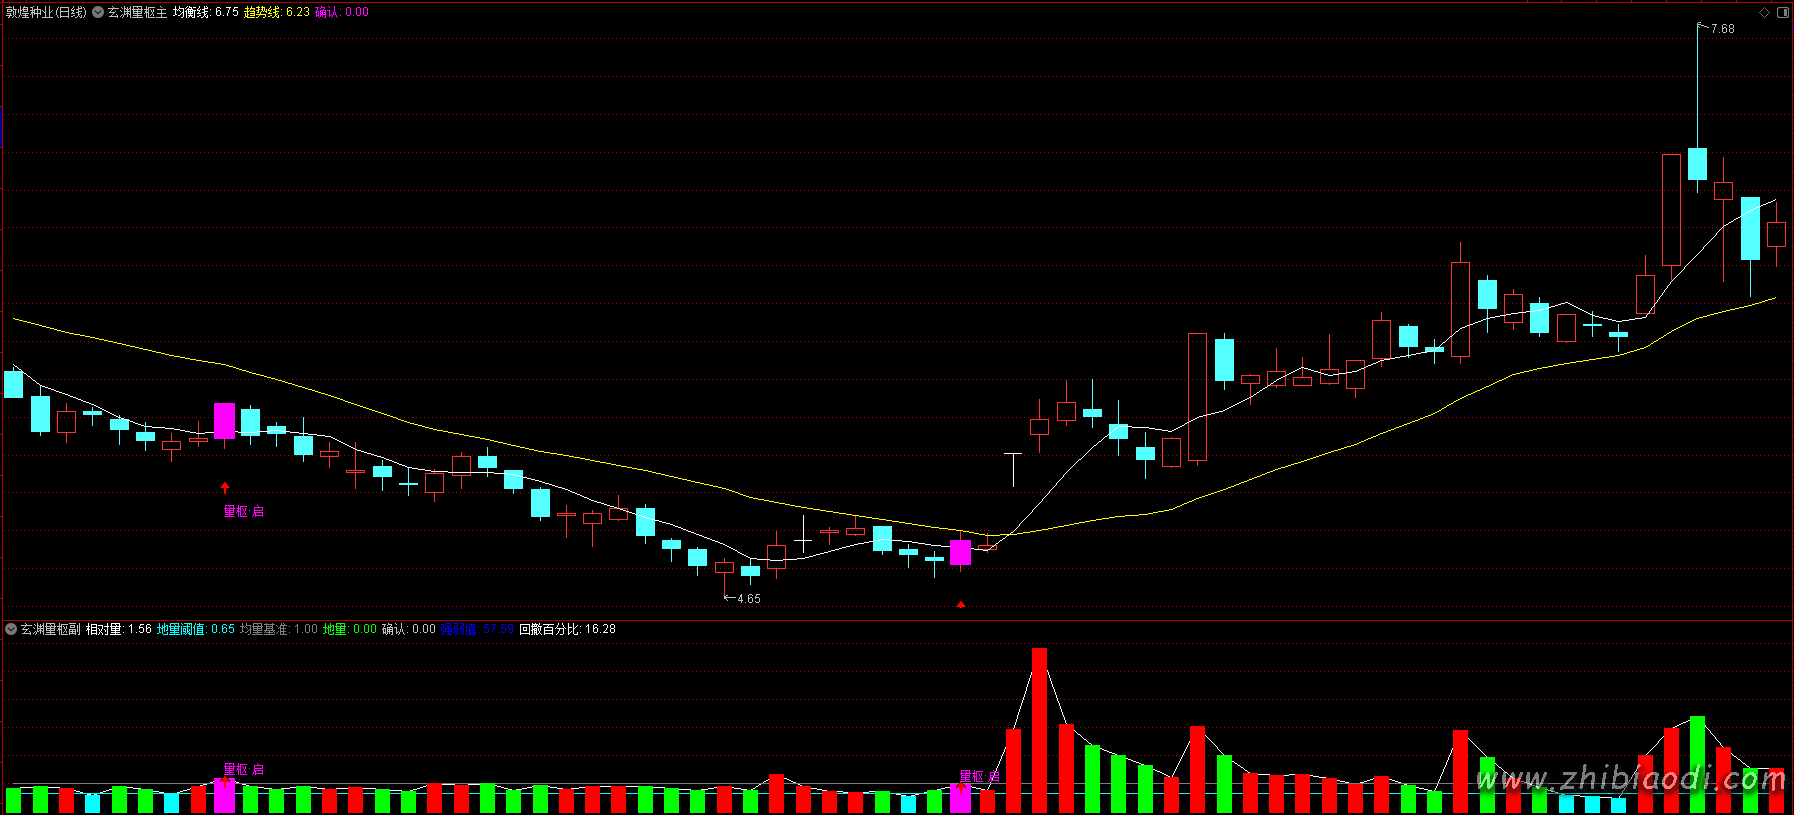
Task: Select the 敦煌种业(日线) chart title
Action: coord(46,12)
